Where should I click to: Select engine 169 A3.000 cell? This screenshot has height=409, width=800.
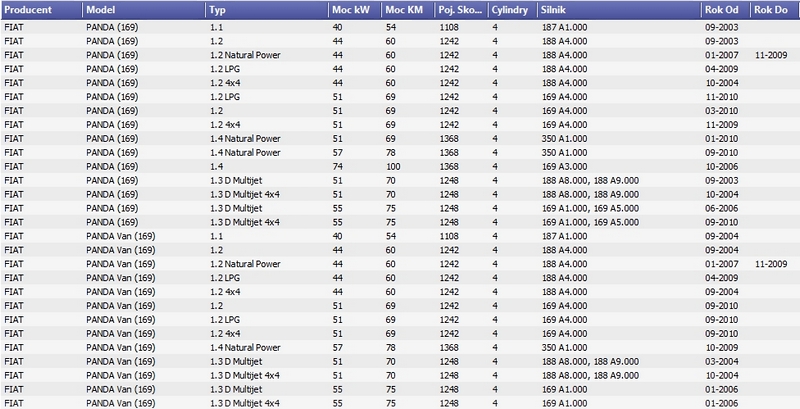coord(564,167)
